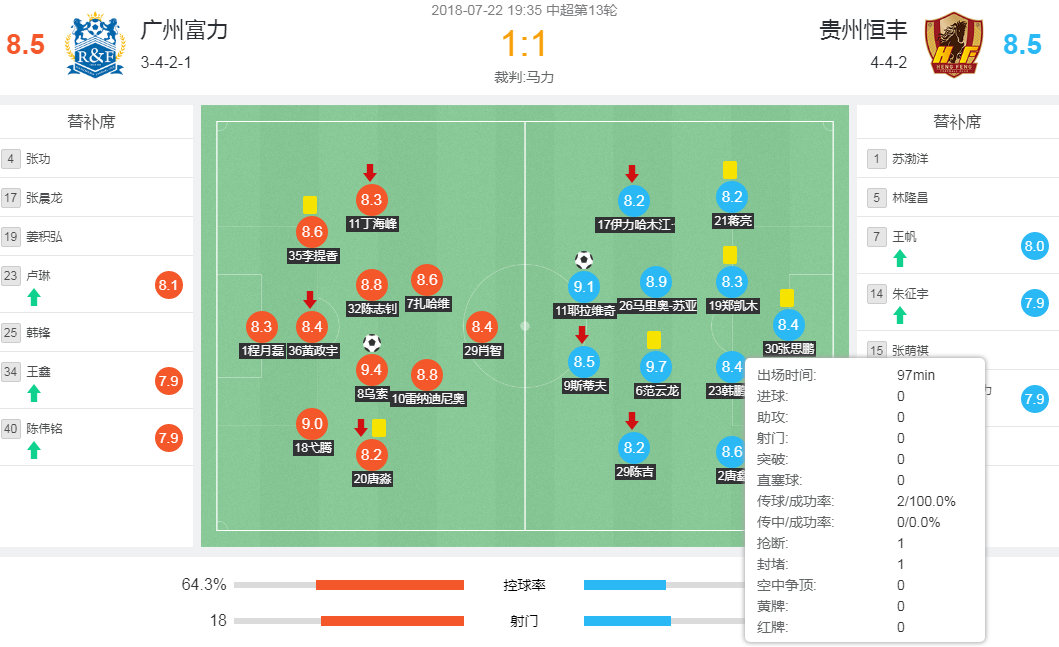Select player 6范云龙 rating bubble 9.7
The image size is (1059, 647).
657,367
